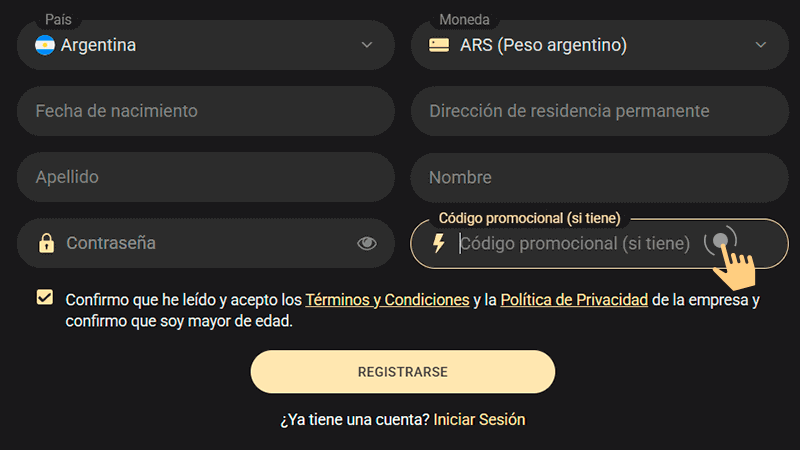Show password with the eye icon
This screenshot has height=450, width=800.
[367, 243]
